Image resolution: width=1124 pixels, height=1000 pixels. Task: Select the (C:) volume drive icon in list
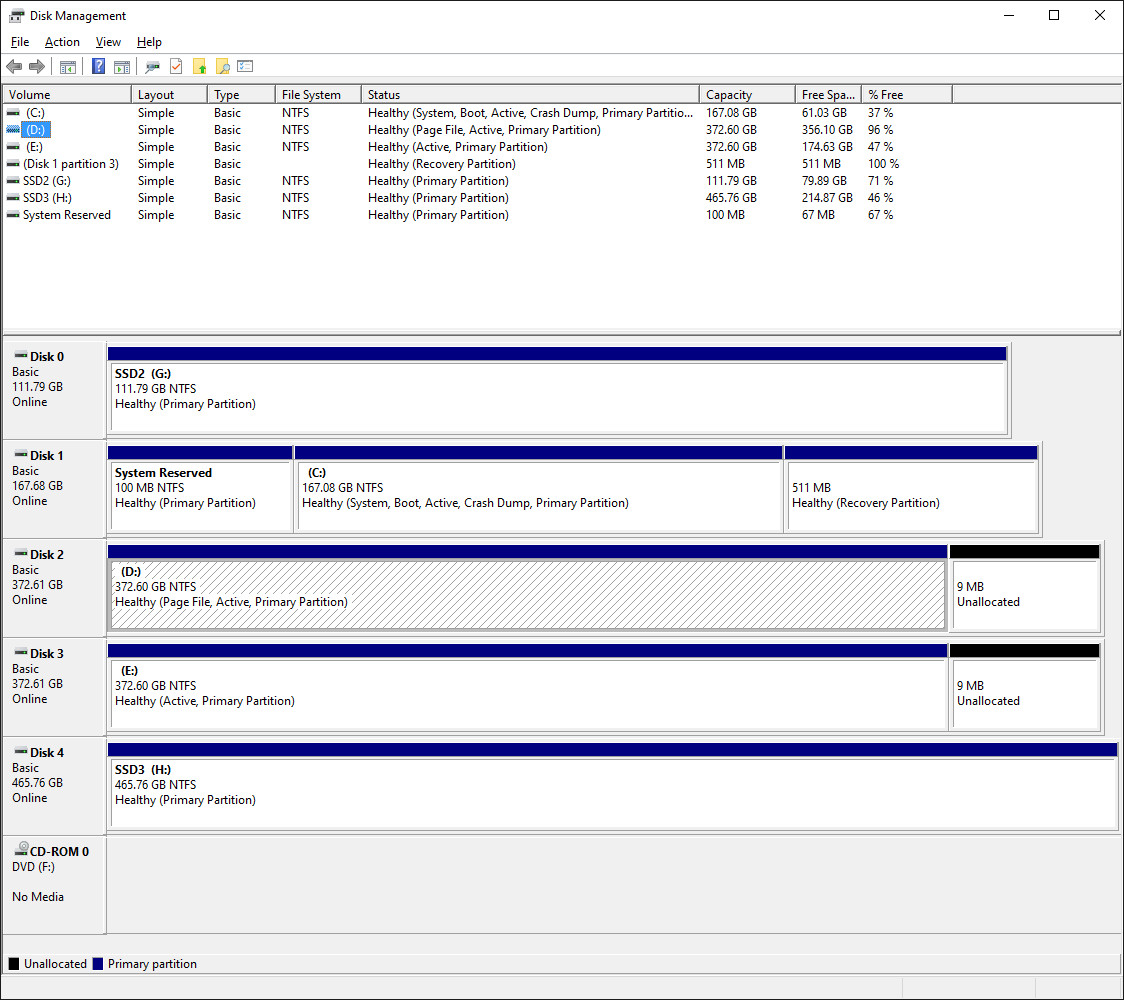[13, 113]
